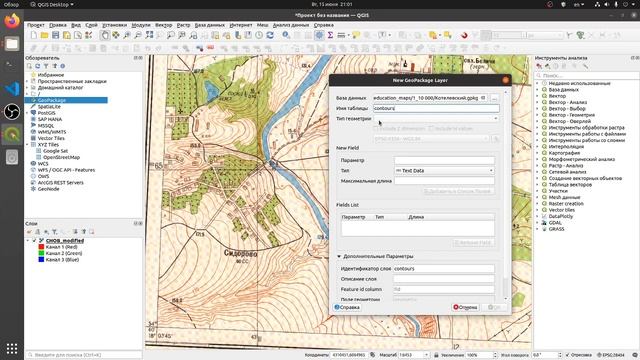This screenshot has width=640, height=360.
Task: Click the Zoom Full extent icon
Action: click(149, 36)
